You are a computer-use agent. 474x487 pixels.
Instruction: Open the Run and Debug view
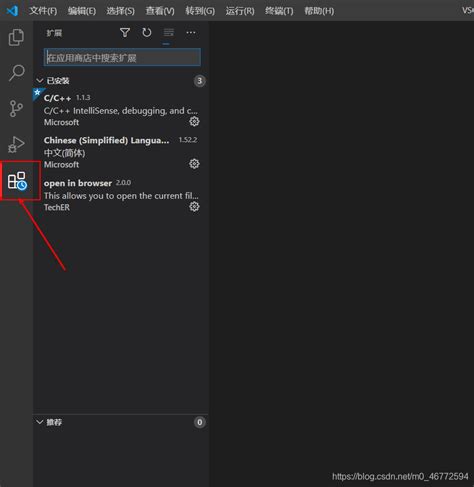[16, 144]
